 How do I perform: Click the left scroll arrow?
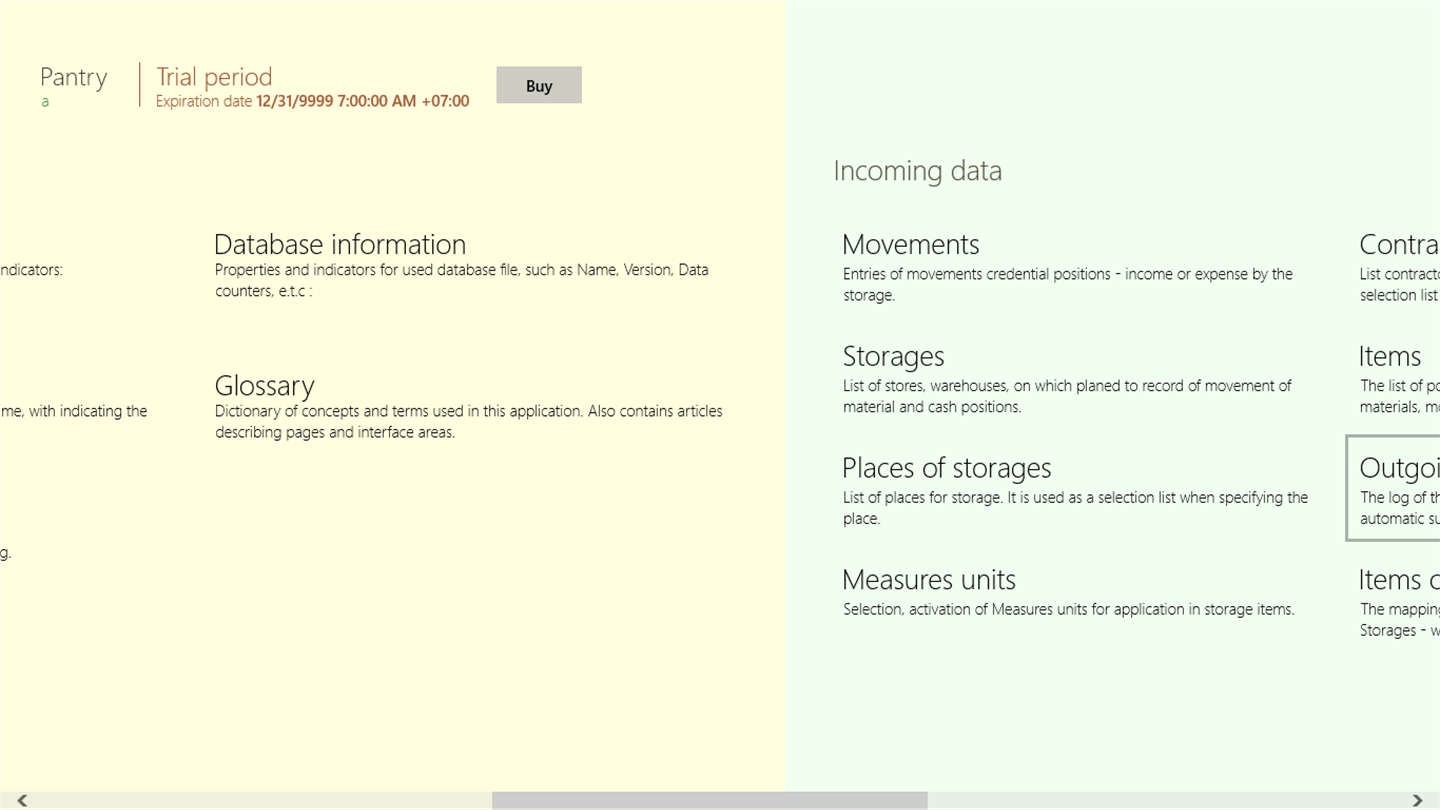tap(22, 800)
